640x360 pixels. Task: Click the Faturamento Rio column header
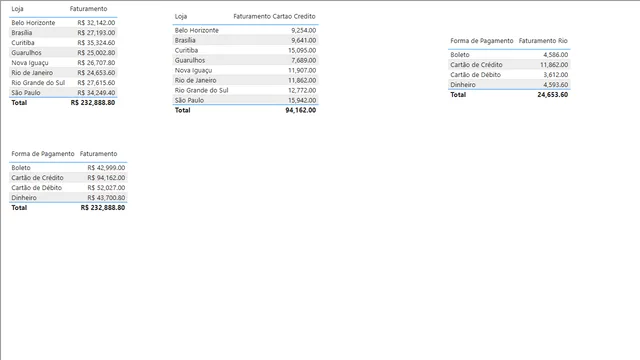[x=543, y=41]
